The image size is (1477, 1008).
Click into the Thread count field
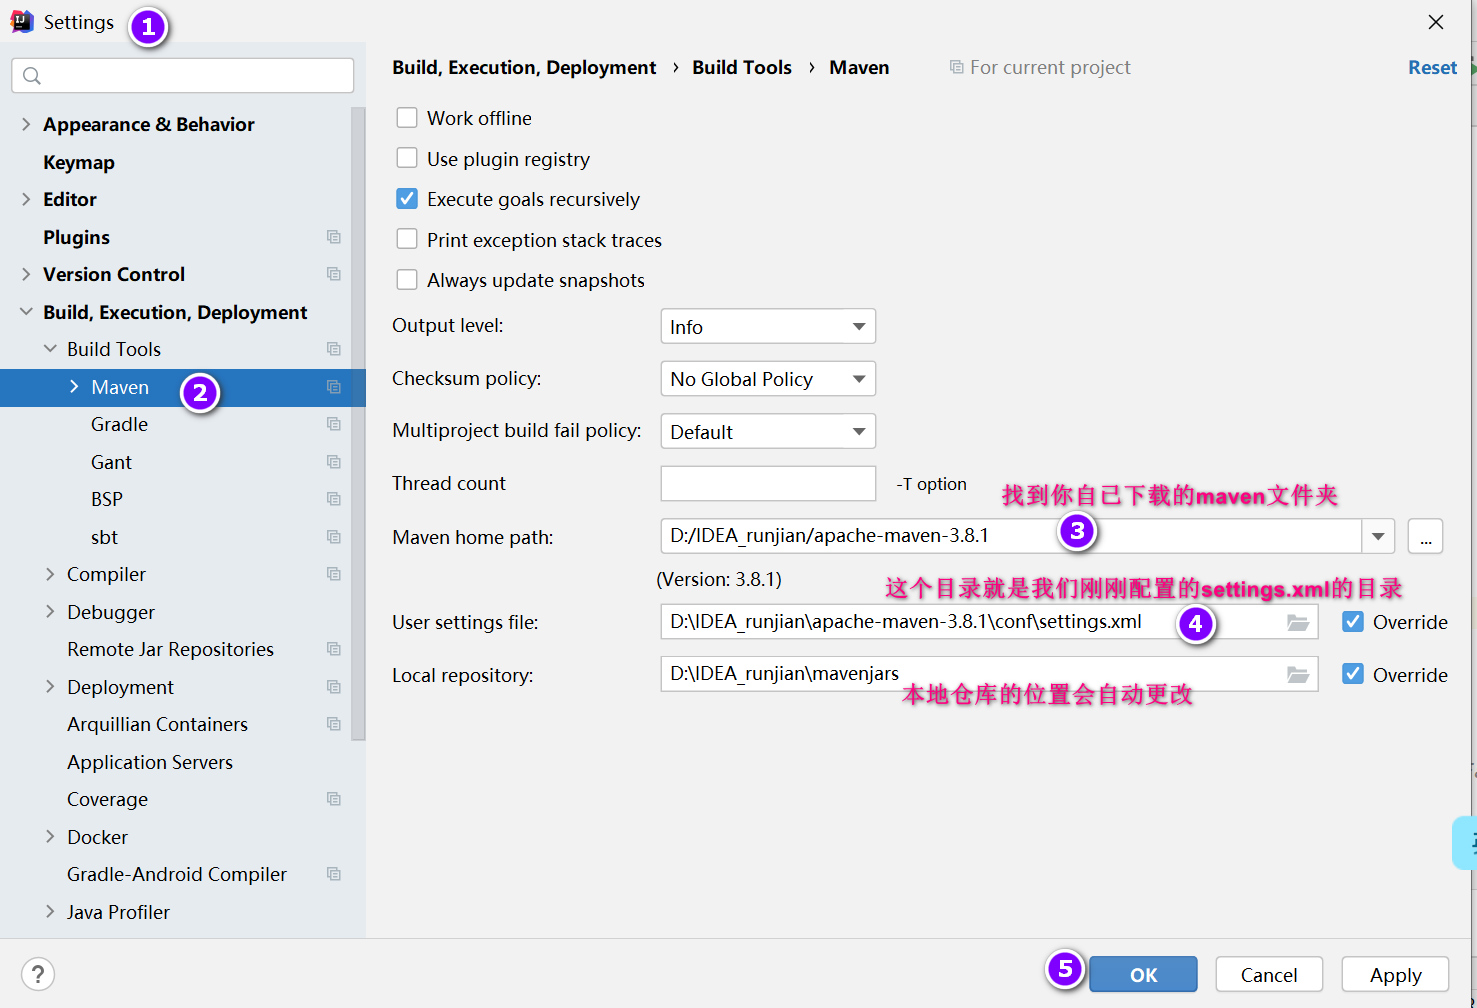click(768, 483)
